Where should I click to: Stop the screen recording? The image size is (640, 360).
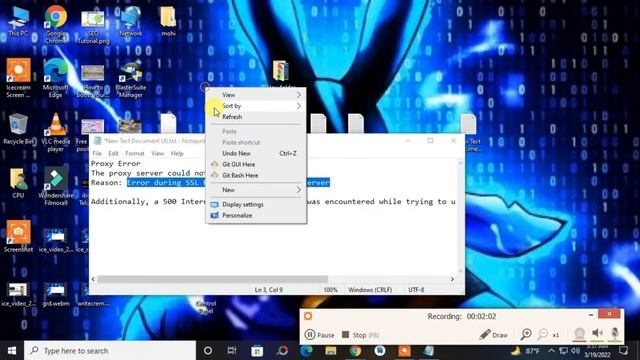click(x=360, y=335)
